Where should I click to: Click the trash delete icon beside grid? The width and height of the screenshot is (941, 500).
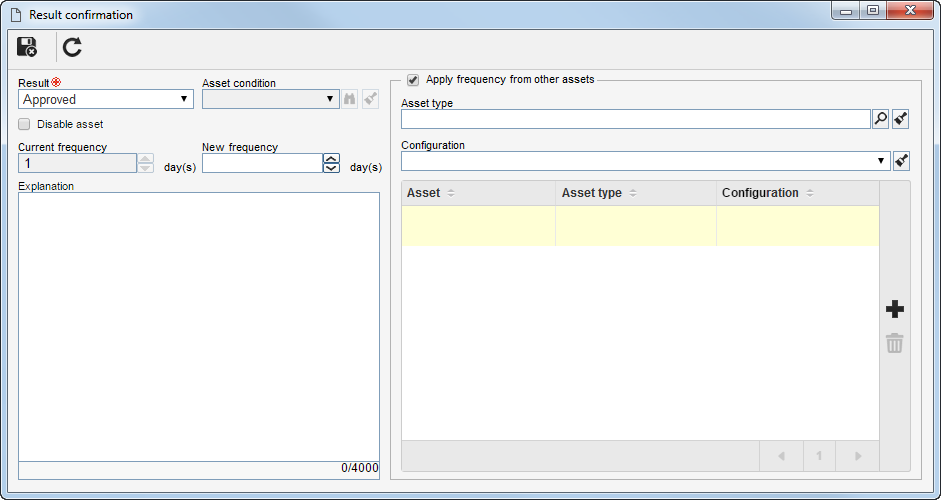[894, 343]
